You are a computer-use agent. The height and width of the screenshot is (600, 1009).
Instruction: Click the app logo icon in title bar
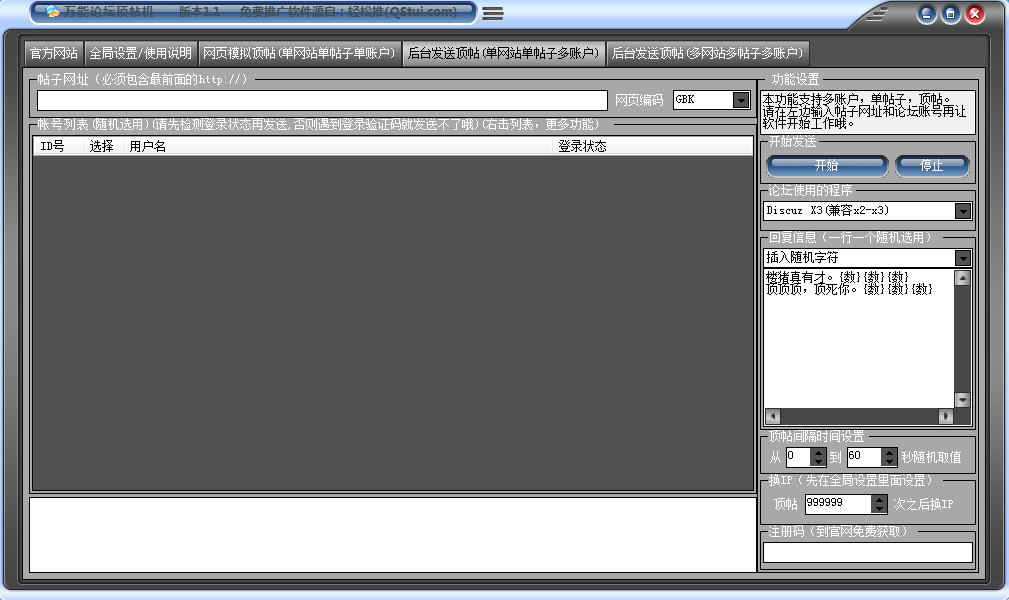(52, 13)
